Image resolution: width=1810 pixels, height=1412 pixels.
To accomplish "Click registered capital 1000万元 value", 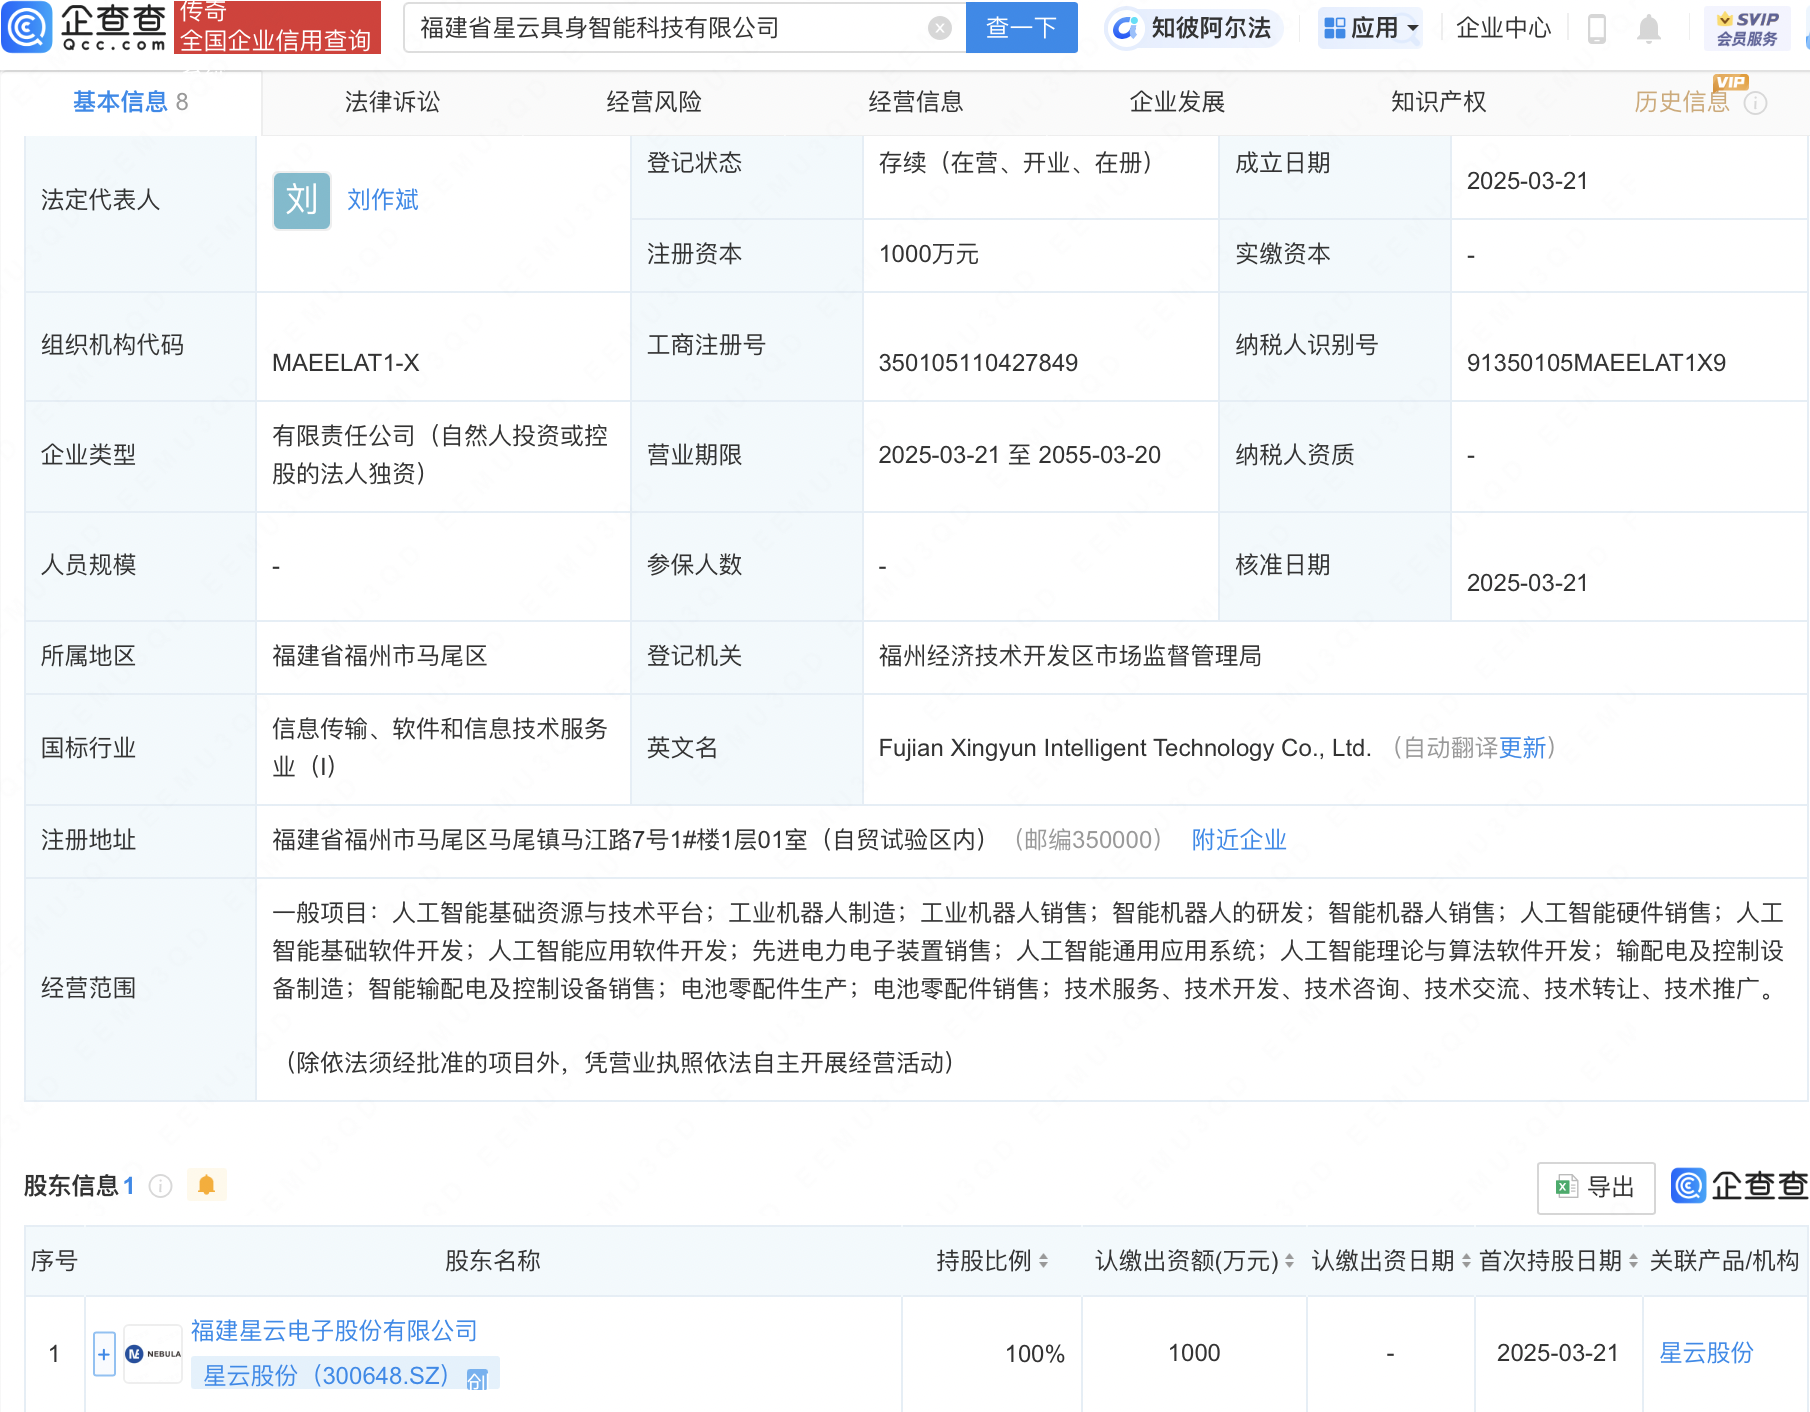I will [x=928, y=254].
